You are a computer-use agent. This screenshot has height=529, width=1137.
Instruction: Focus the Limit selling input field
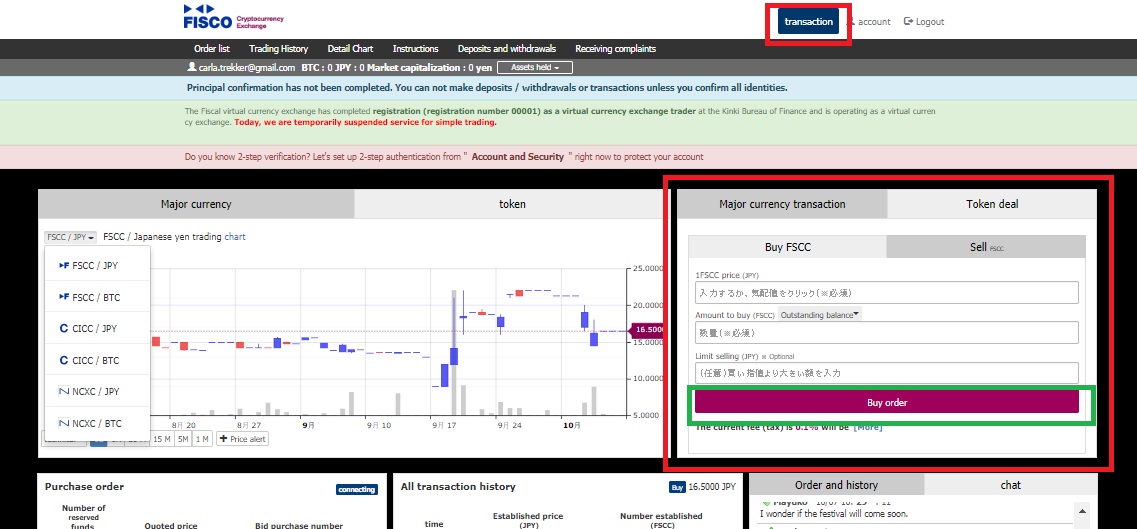coord(886,372)
